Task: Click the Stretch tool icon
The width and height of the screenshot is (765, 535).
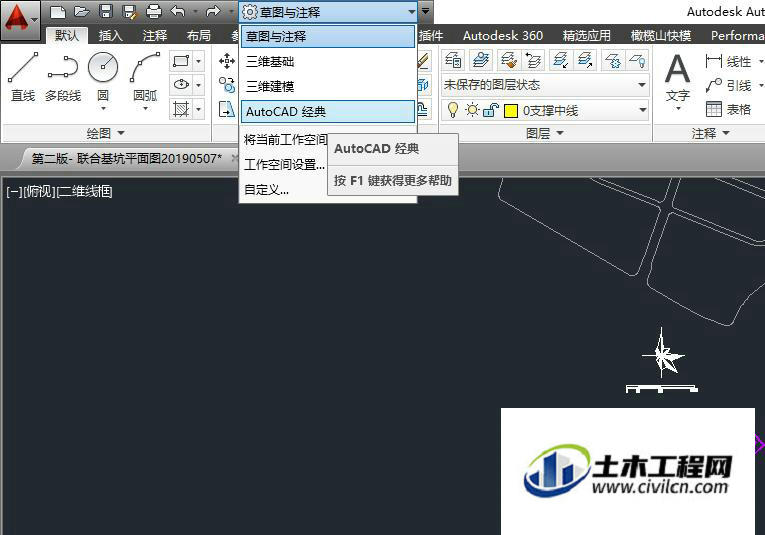Action: [x=227, y=109]
